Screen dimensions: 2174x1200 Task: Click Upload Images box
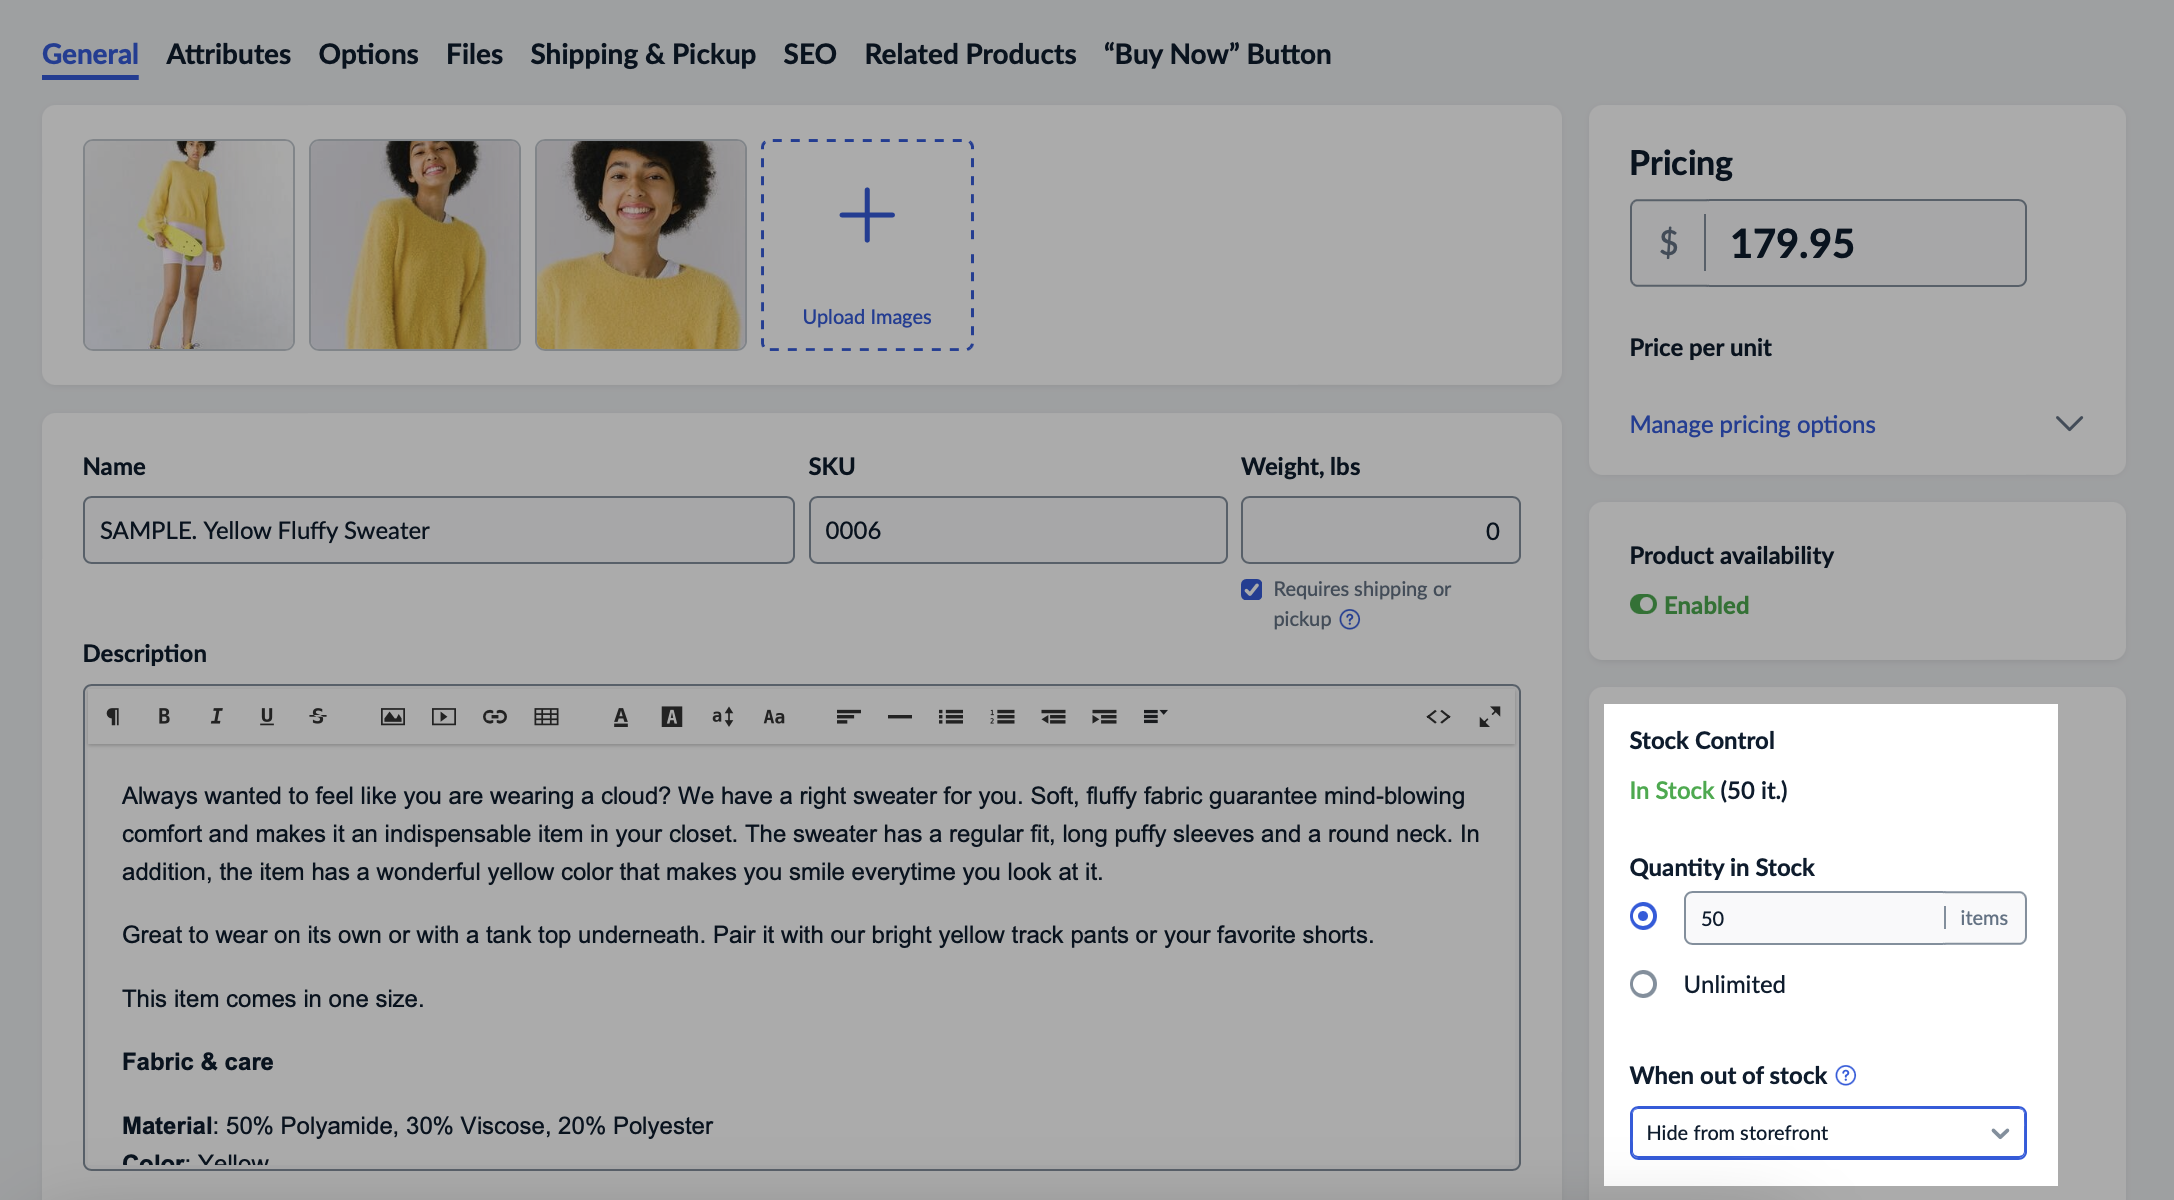coord(867,245)
